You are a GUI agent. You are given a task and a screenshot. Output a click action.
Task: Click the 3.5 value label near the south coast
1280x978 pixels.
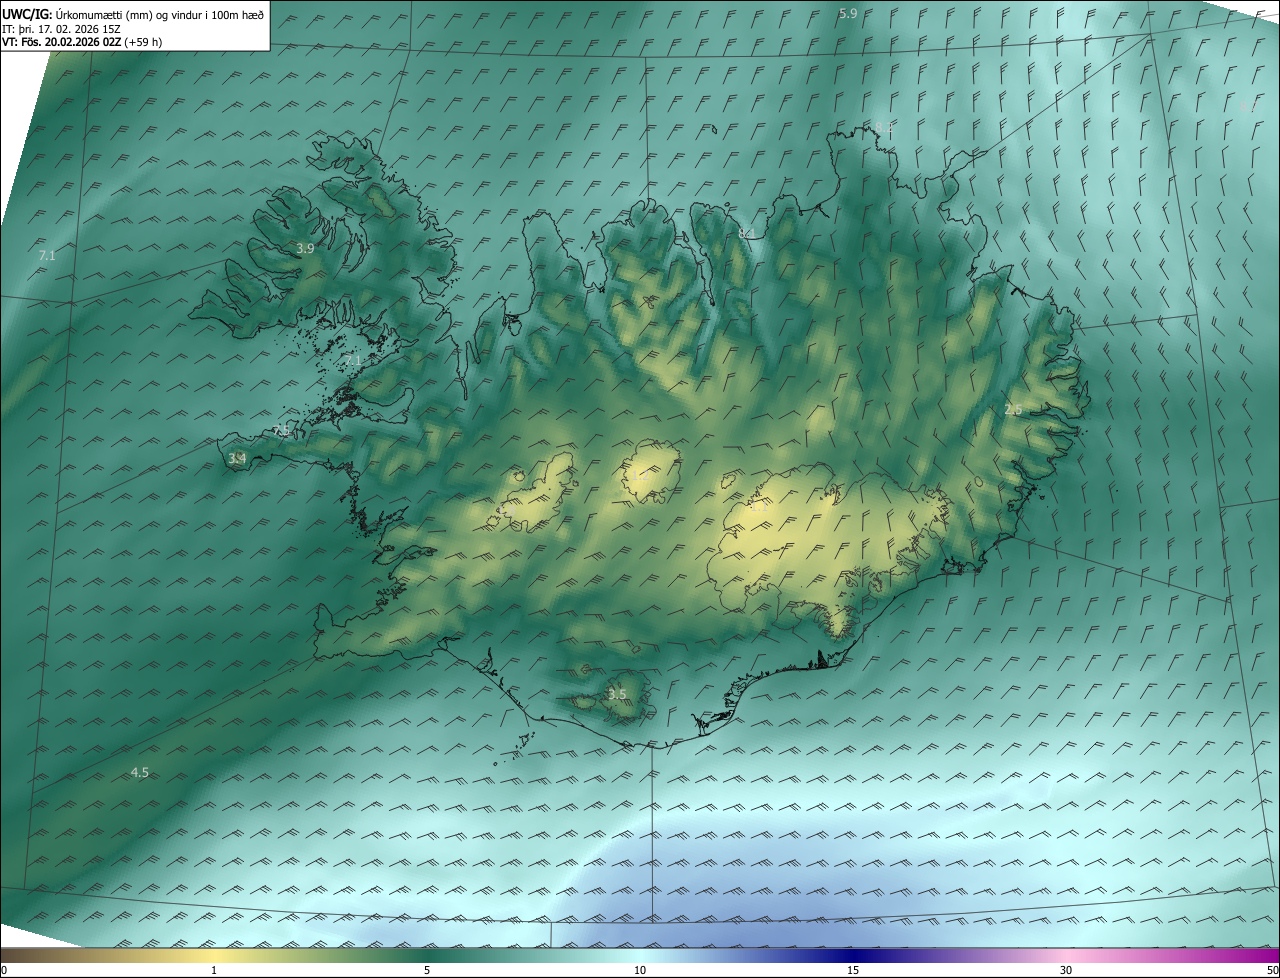617,694
